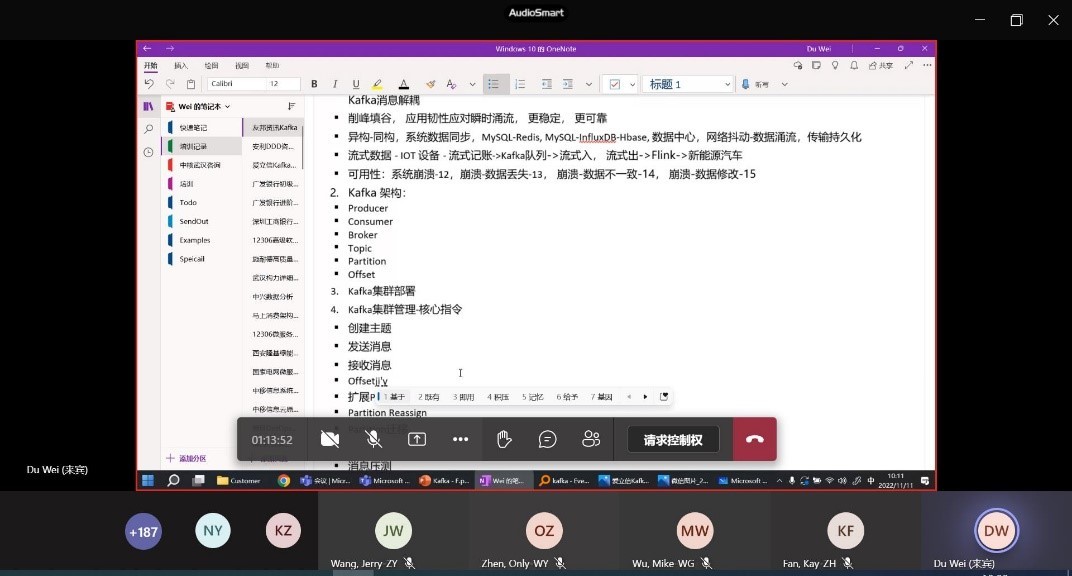Click the format painter icon
The image size is (1072, 576).
[x=430, y=84]
